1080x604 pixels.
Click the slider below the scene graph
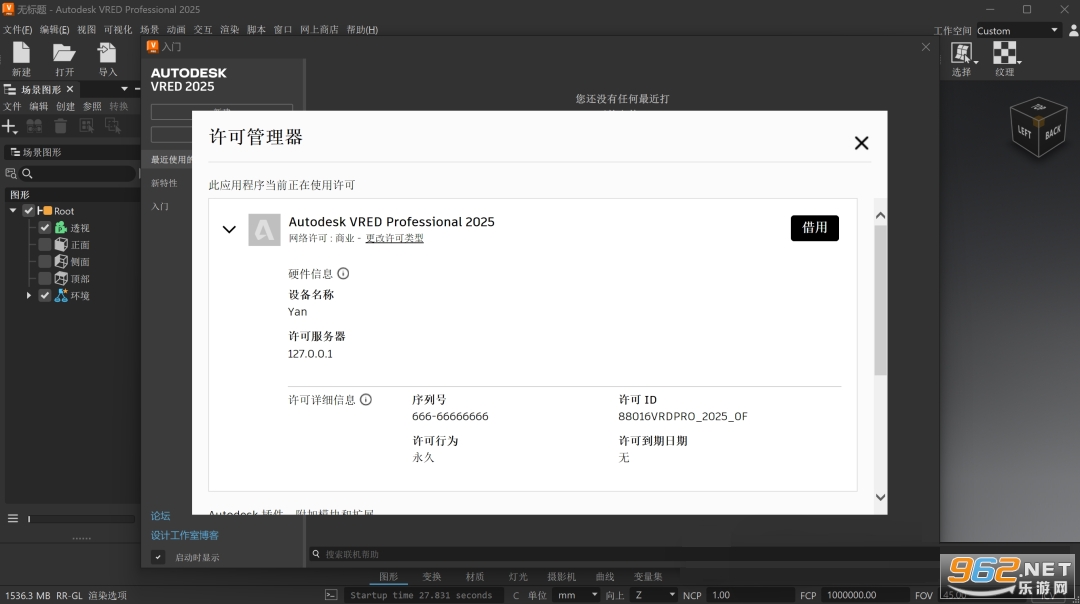pos(81,519)
